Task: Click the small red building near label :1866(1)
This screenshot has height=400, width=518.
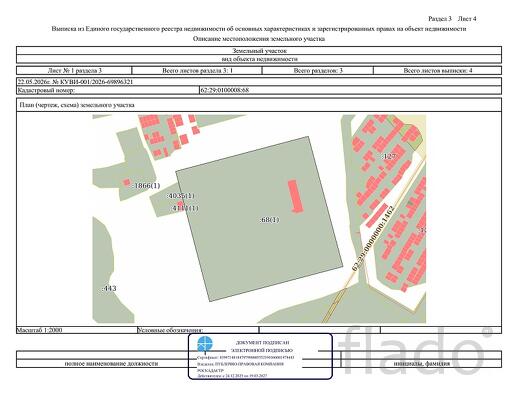Action: (x=126, y=182)
